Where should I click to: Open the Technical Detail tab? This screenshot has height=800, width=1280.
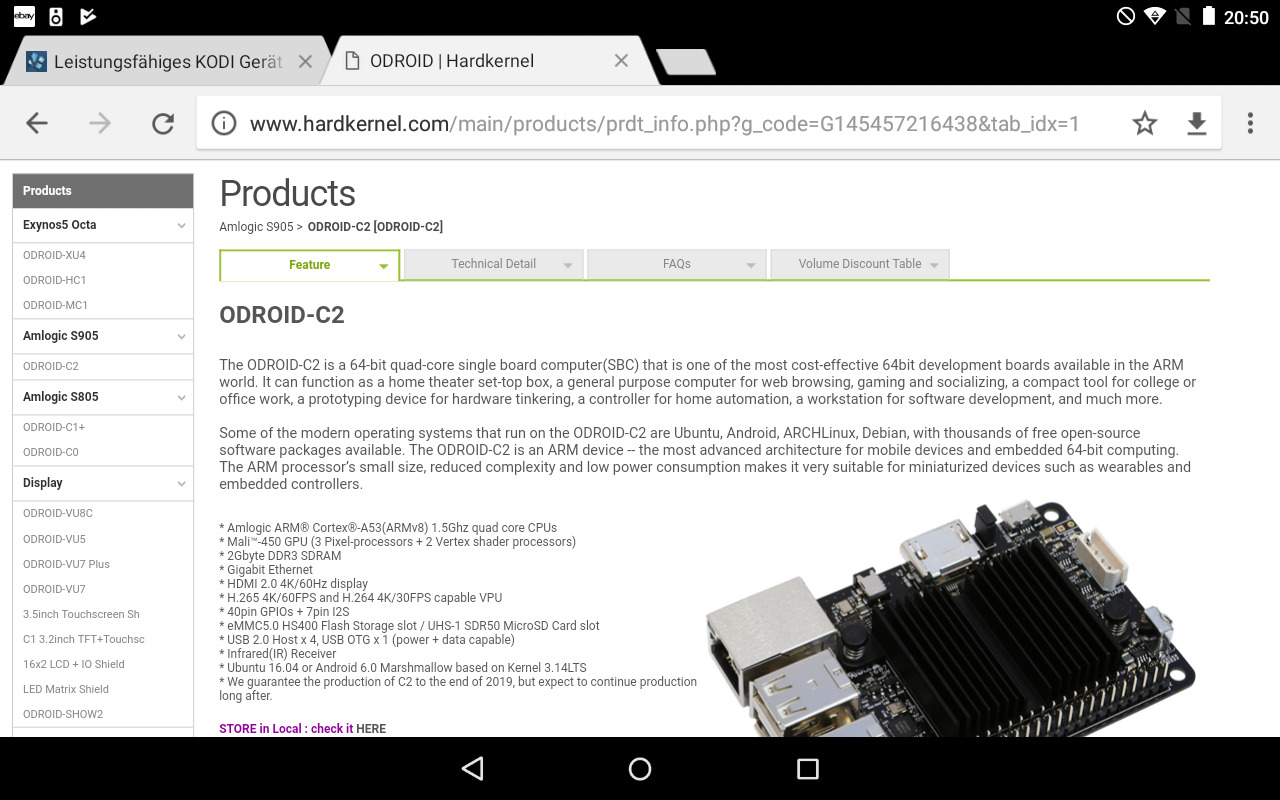point(493,264)
